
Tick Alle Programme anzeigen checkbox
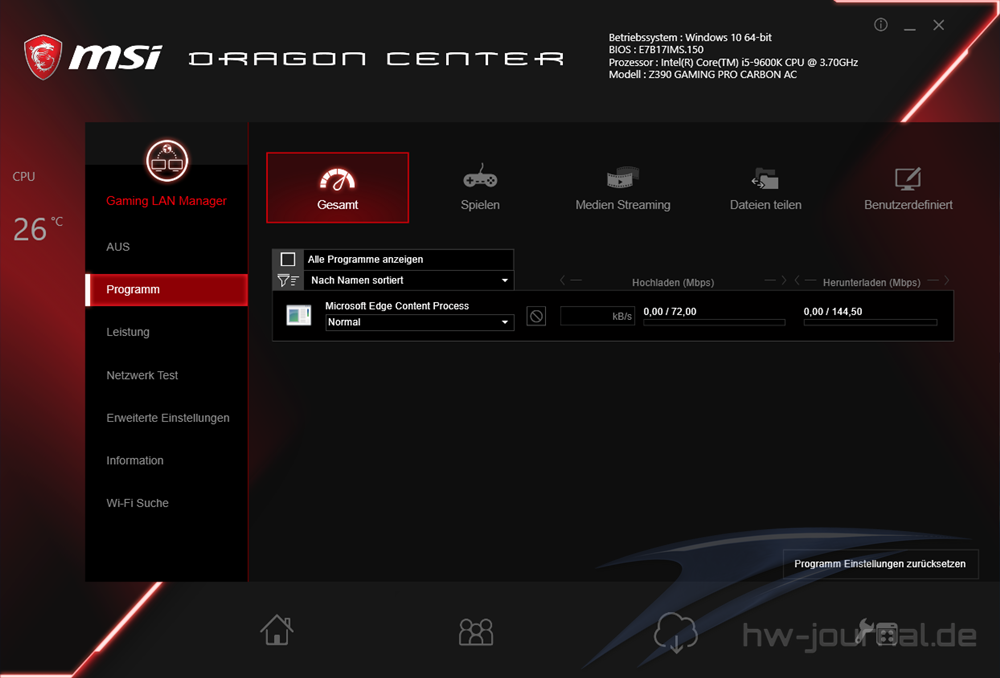coord(288,259)
